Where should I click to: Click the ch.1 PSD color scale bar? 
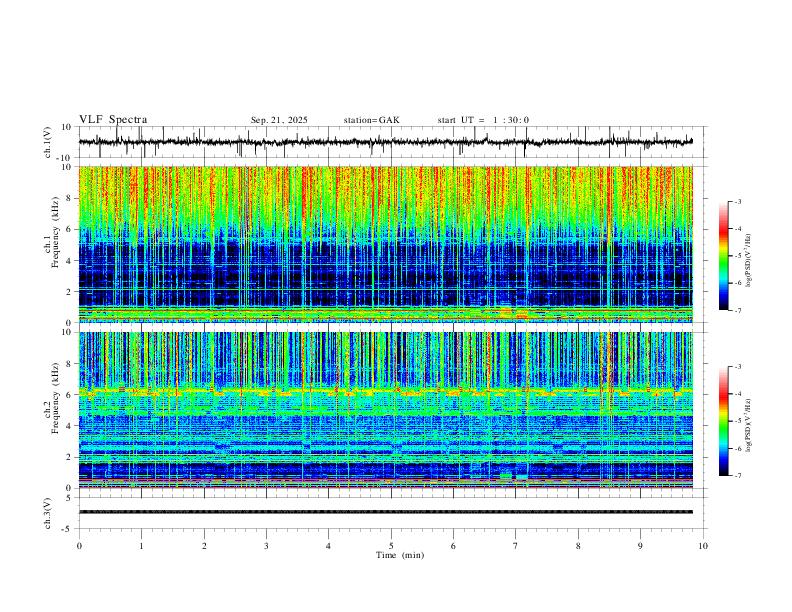(723, 256)
